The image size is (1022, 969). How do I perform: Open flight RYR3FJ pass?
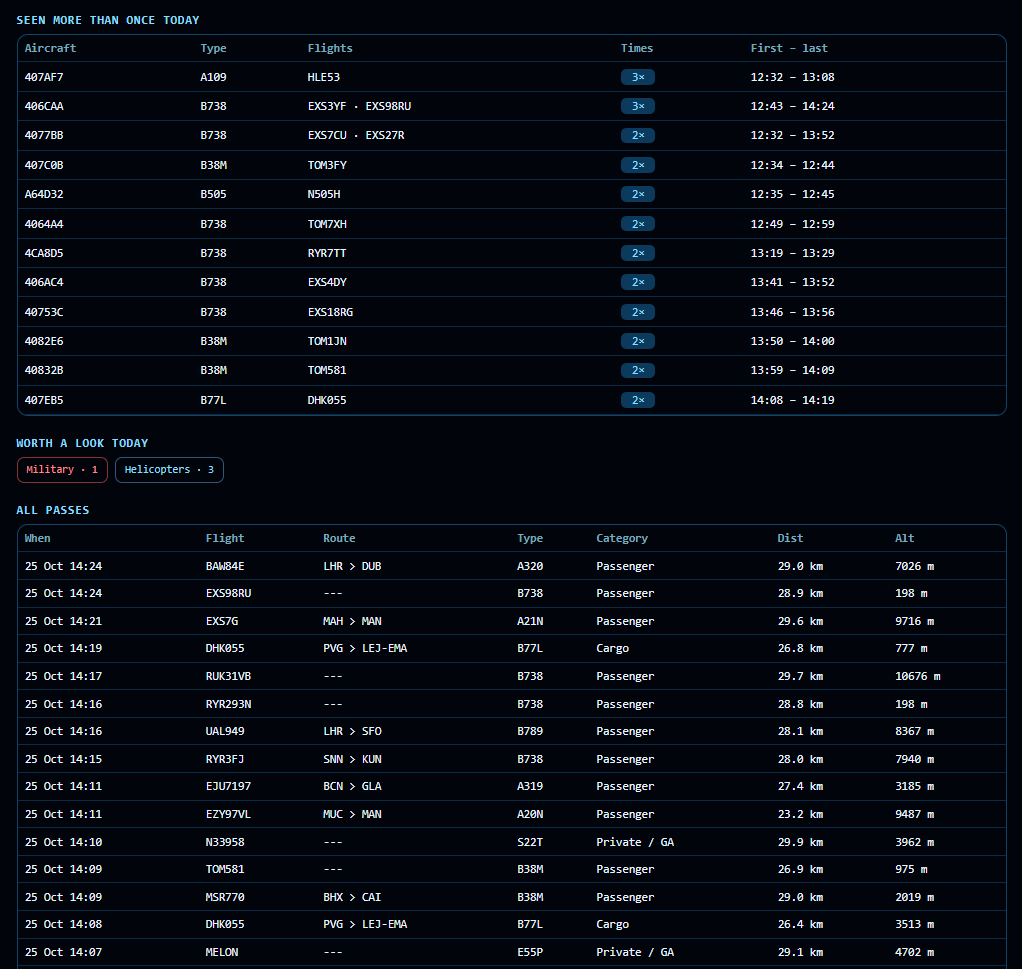pos(512,759)
